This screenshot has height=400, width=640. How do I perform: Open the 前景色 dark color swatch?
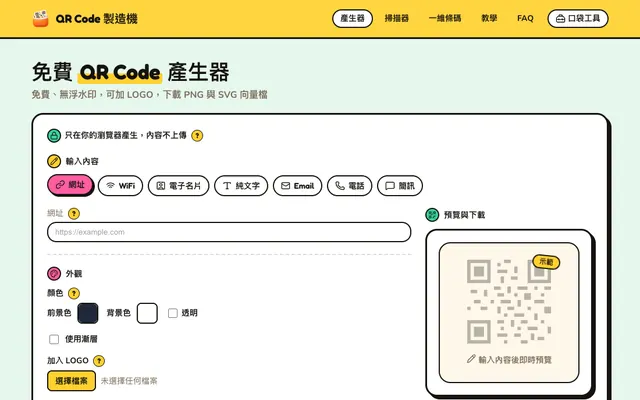point(88,313)
